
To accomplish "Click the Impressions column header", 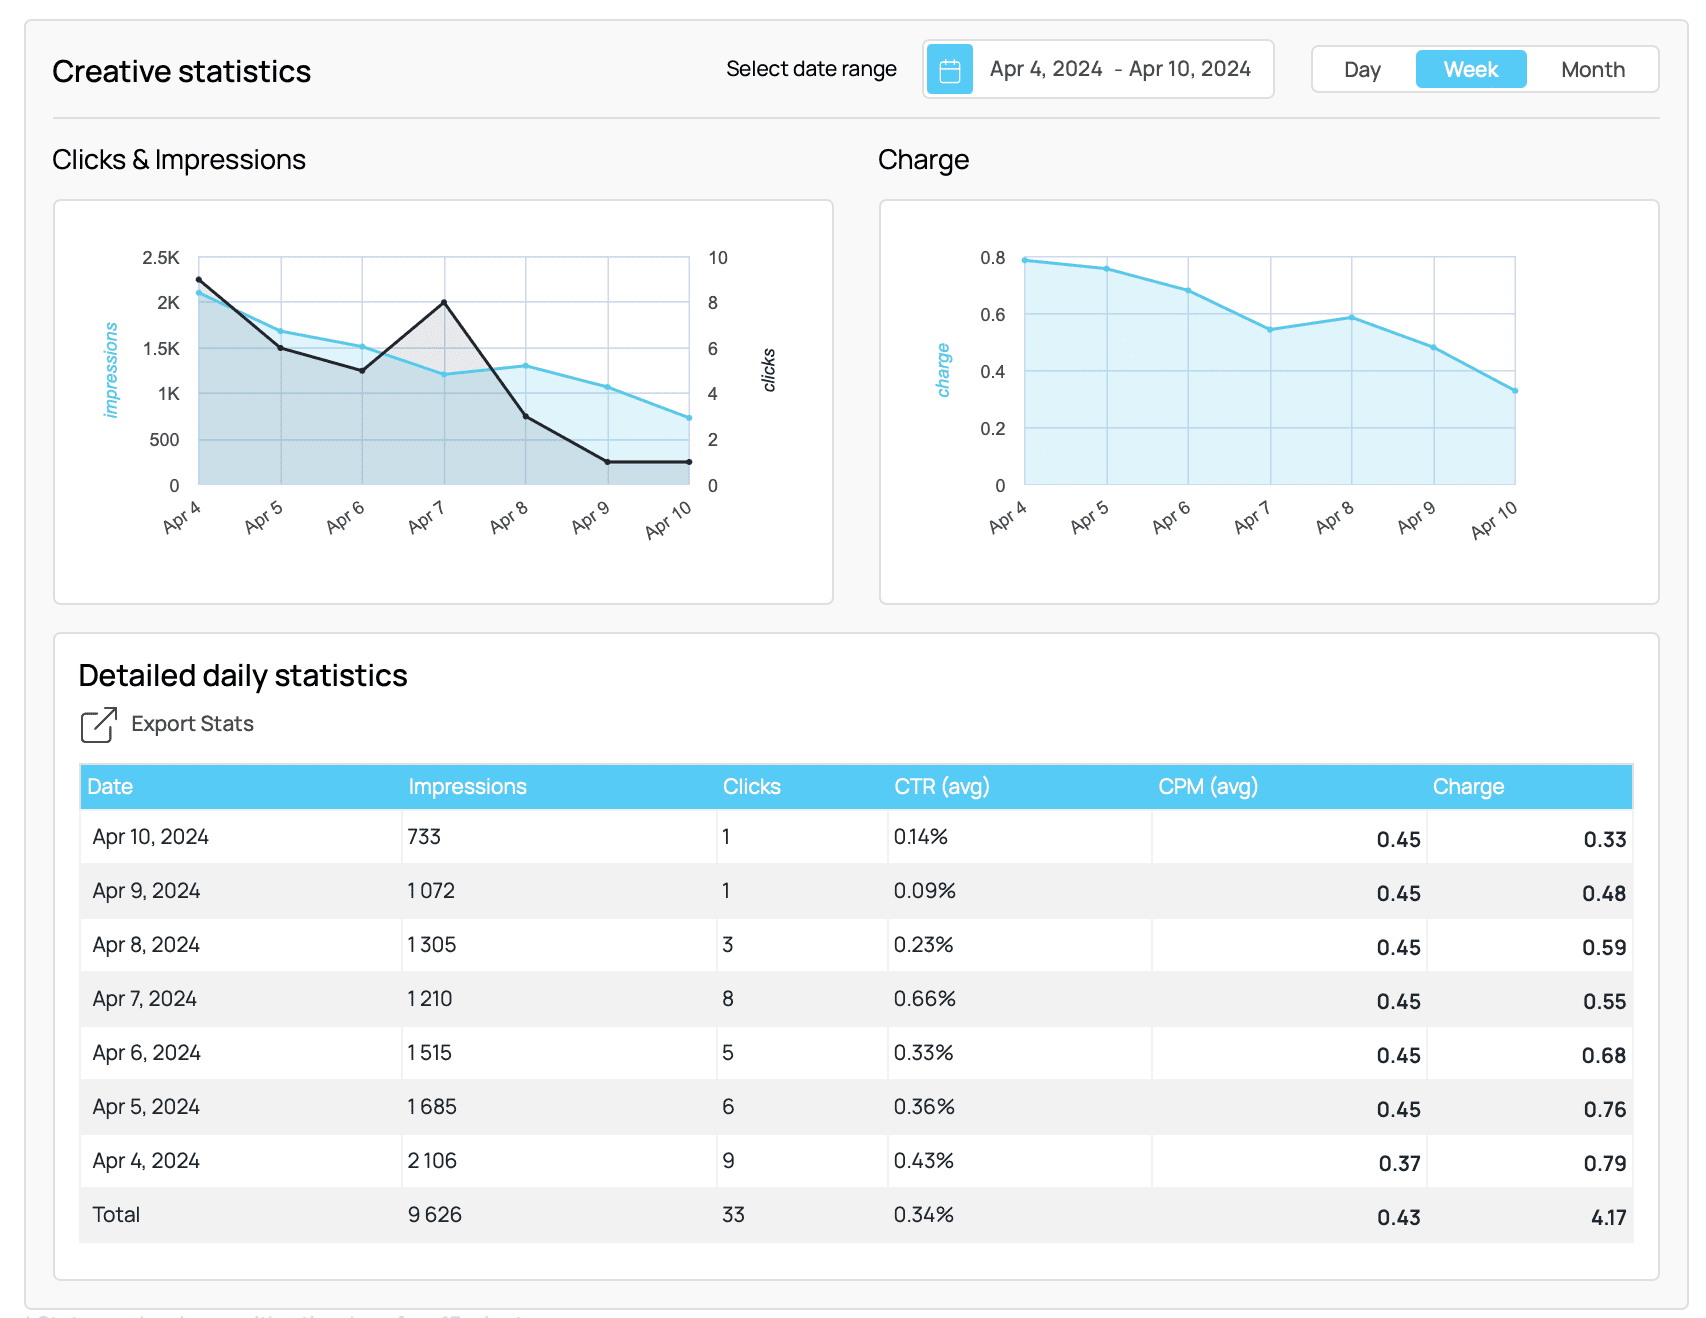I will [x=467, y=787].
